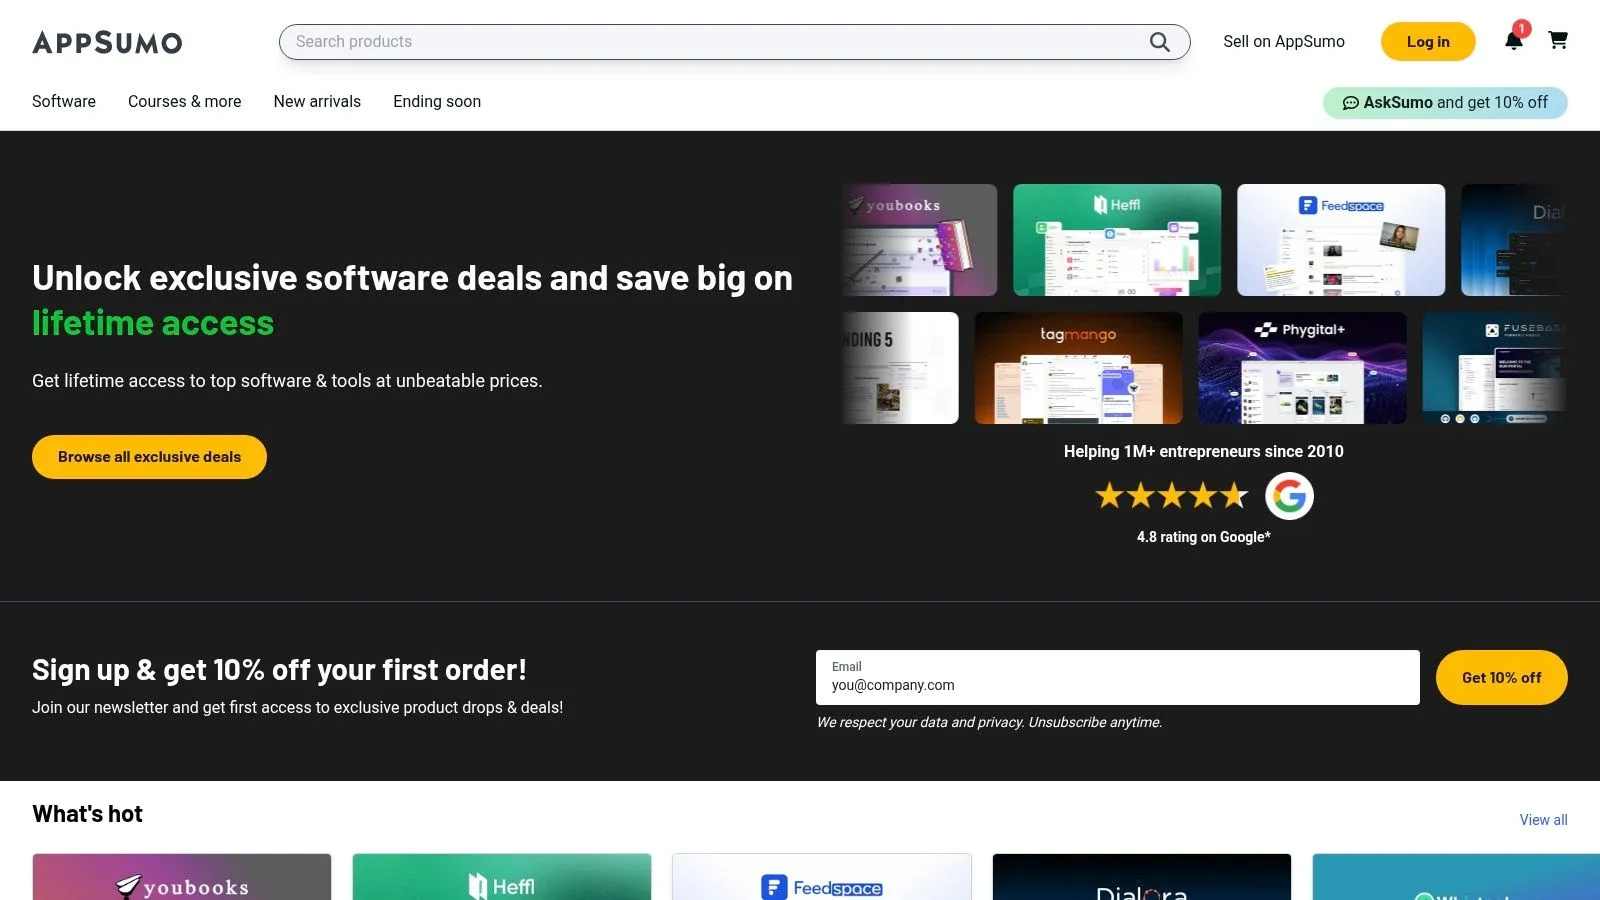Click the Google logo beside the rating
Screen dimensions: 1600x900
(x=1289, y=496)
